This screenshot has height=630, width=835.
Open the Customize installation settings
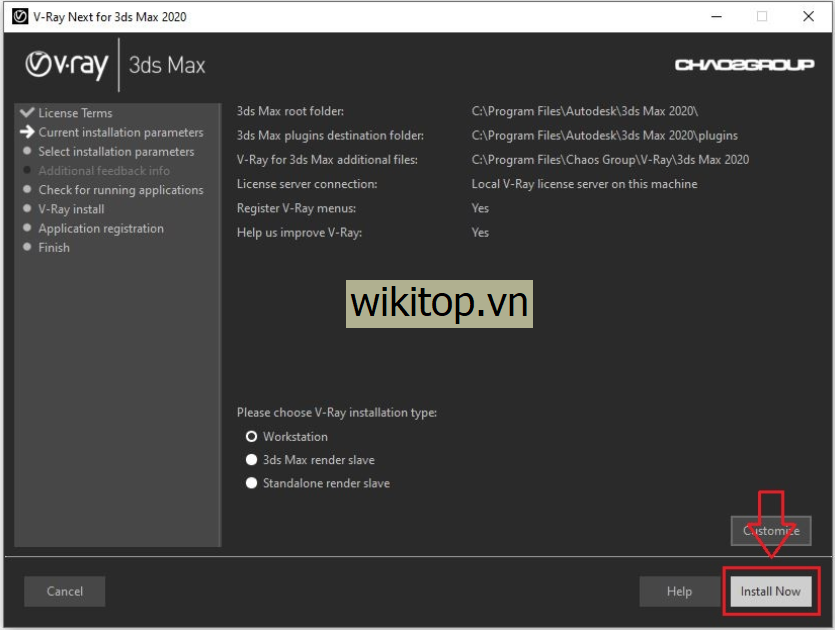pos(770,531)
